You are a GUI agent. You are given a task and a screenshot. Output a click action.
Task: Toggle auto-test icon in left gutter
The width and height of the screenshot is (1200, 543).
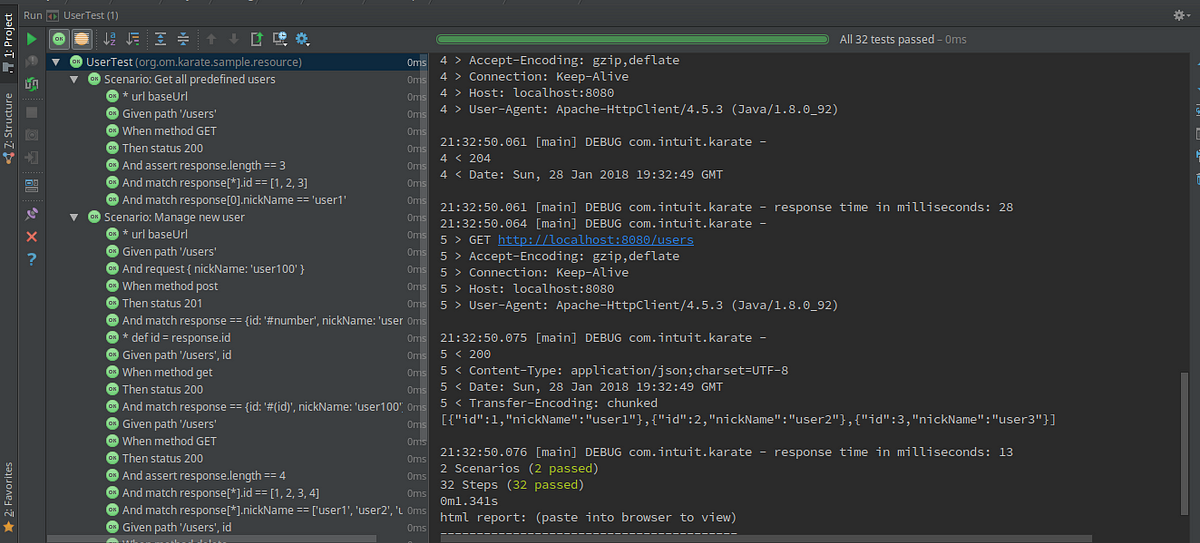(x=32, y=84)
